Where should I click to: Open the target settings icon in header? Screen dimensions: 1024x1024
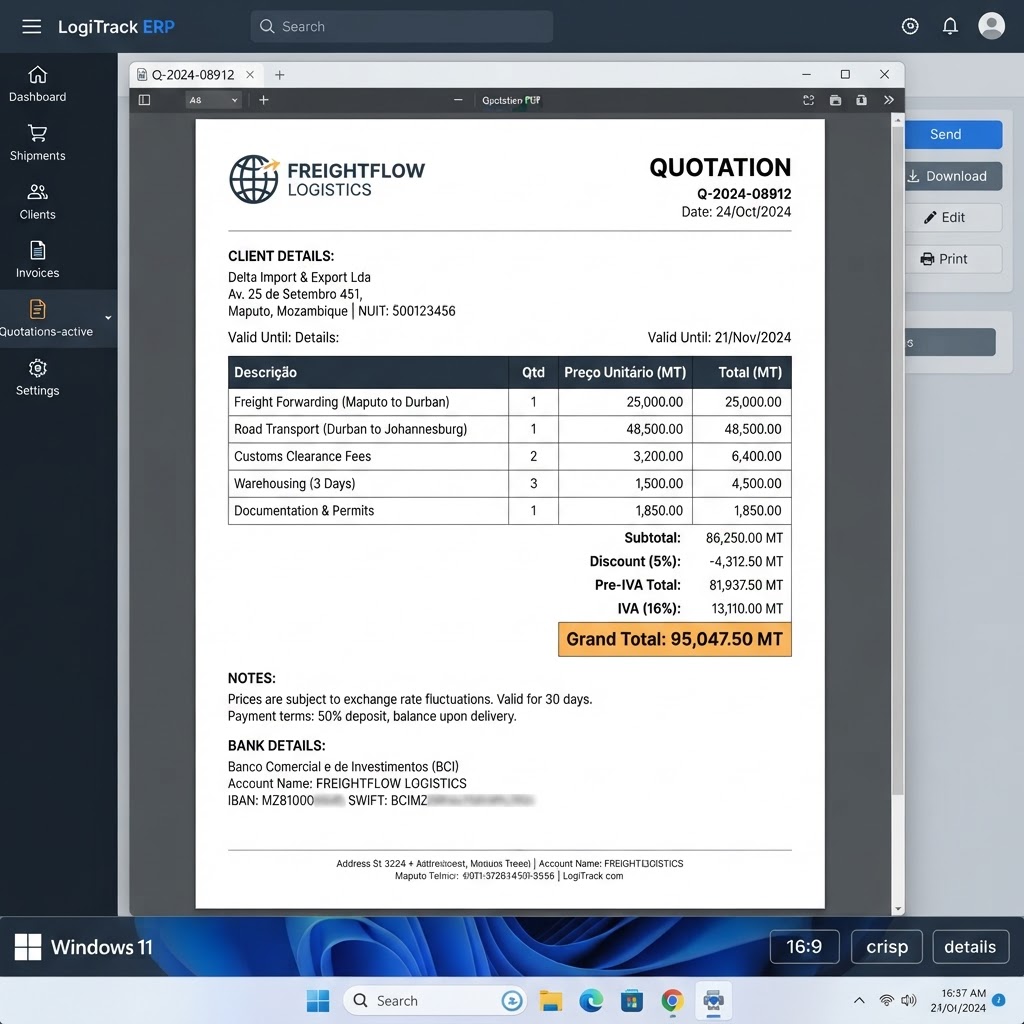point(910,26)
